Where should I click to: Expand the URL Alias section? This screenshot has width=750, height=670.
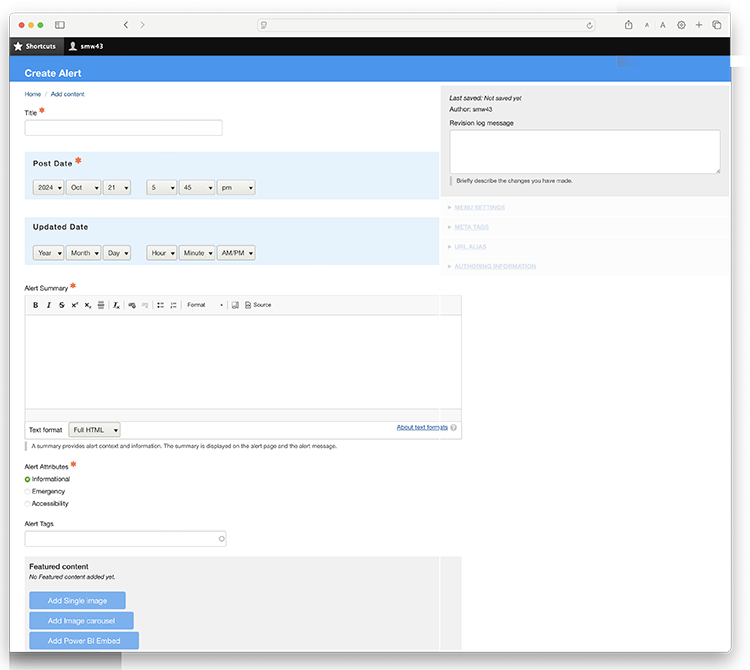[x=470, y=247]
